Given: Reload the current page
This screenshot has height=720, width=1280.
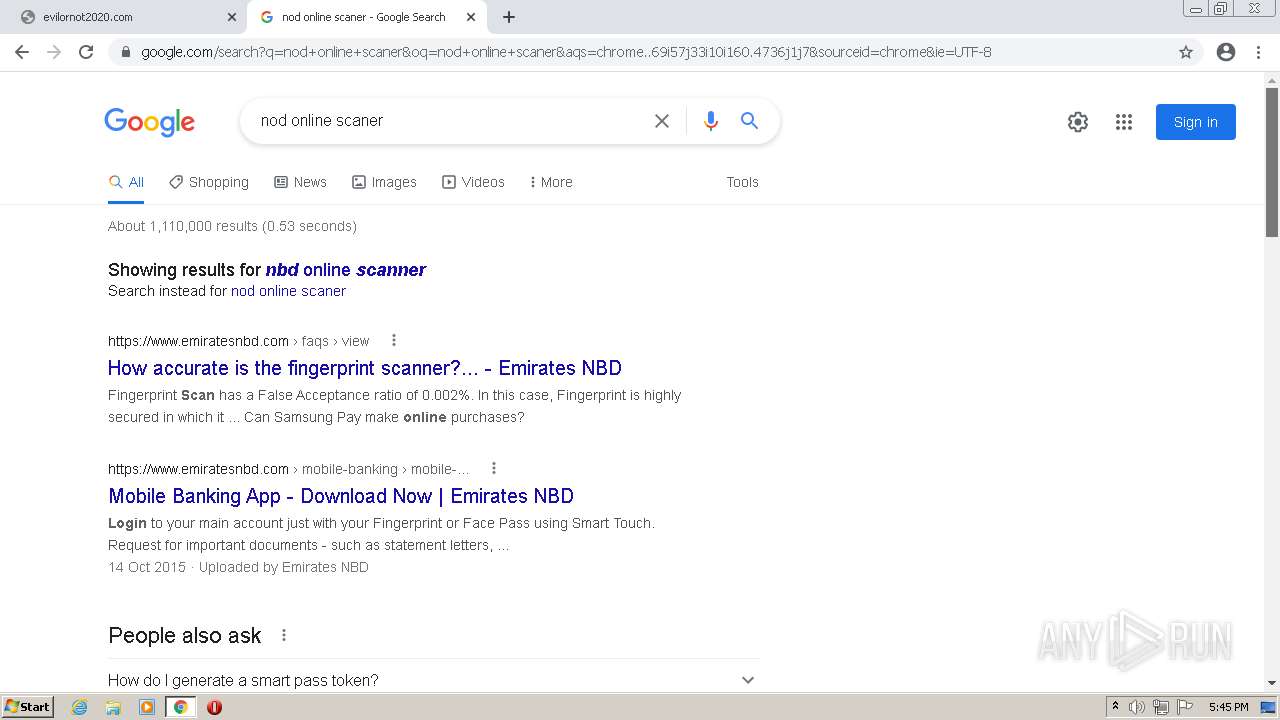Looking at the screenshot, I should (x=86, y=52).
